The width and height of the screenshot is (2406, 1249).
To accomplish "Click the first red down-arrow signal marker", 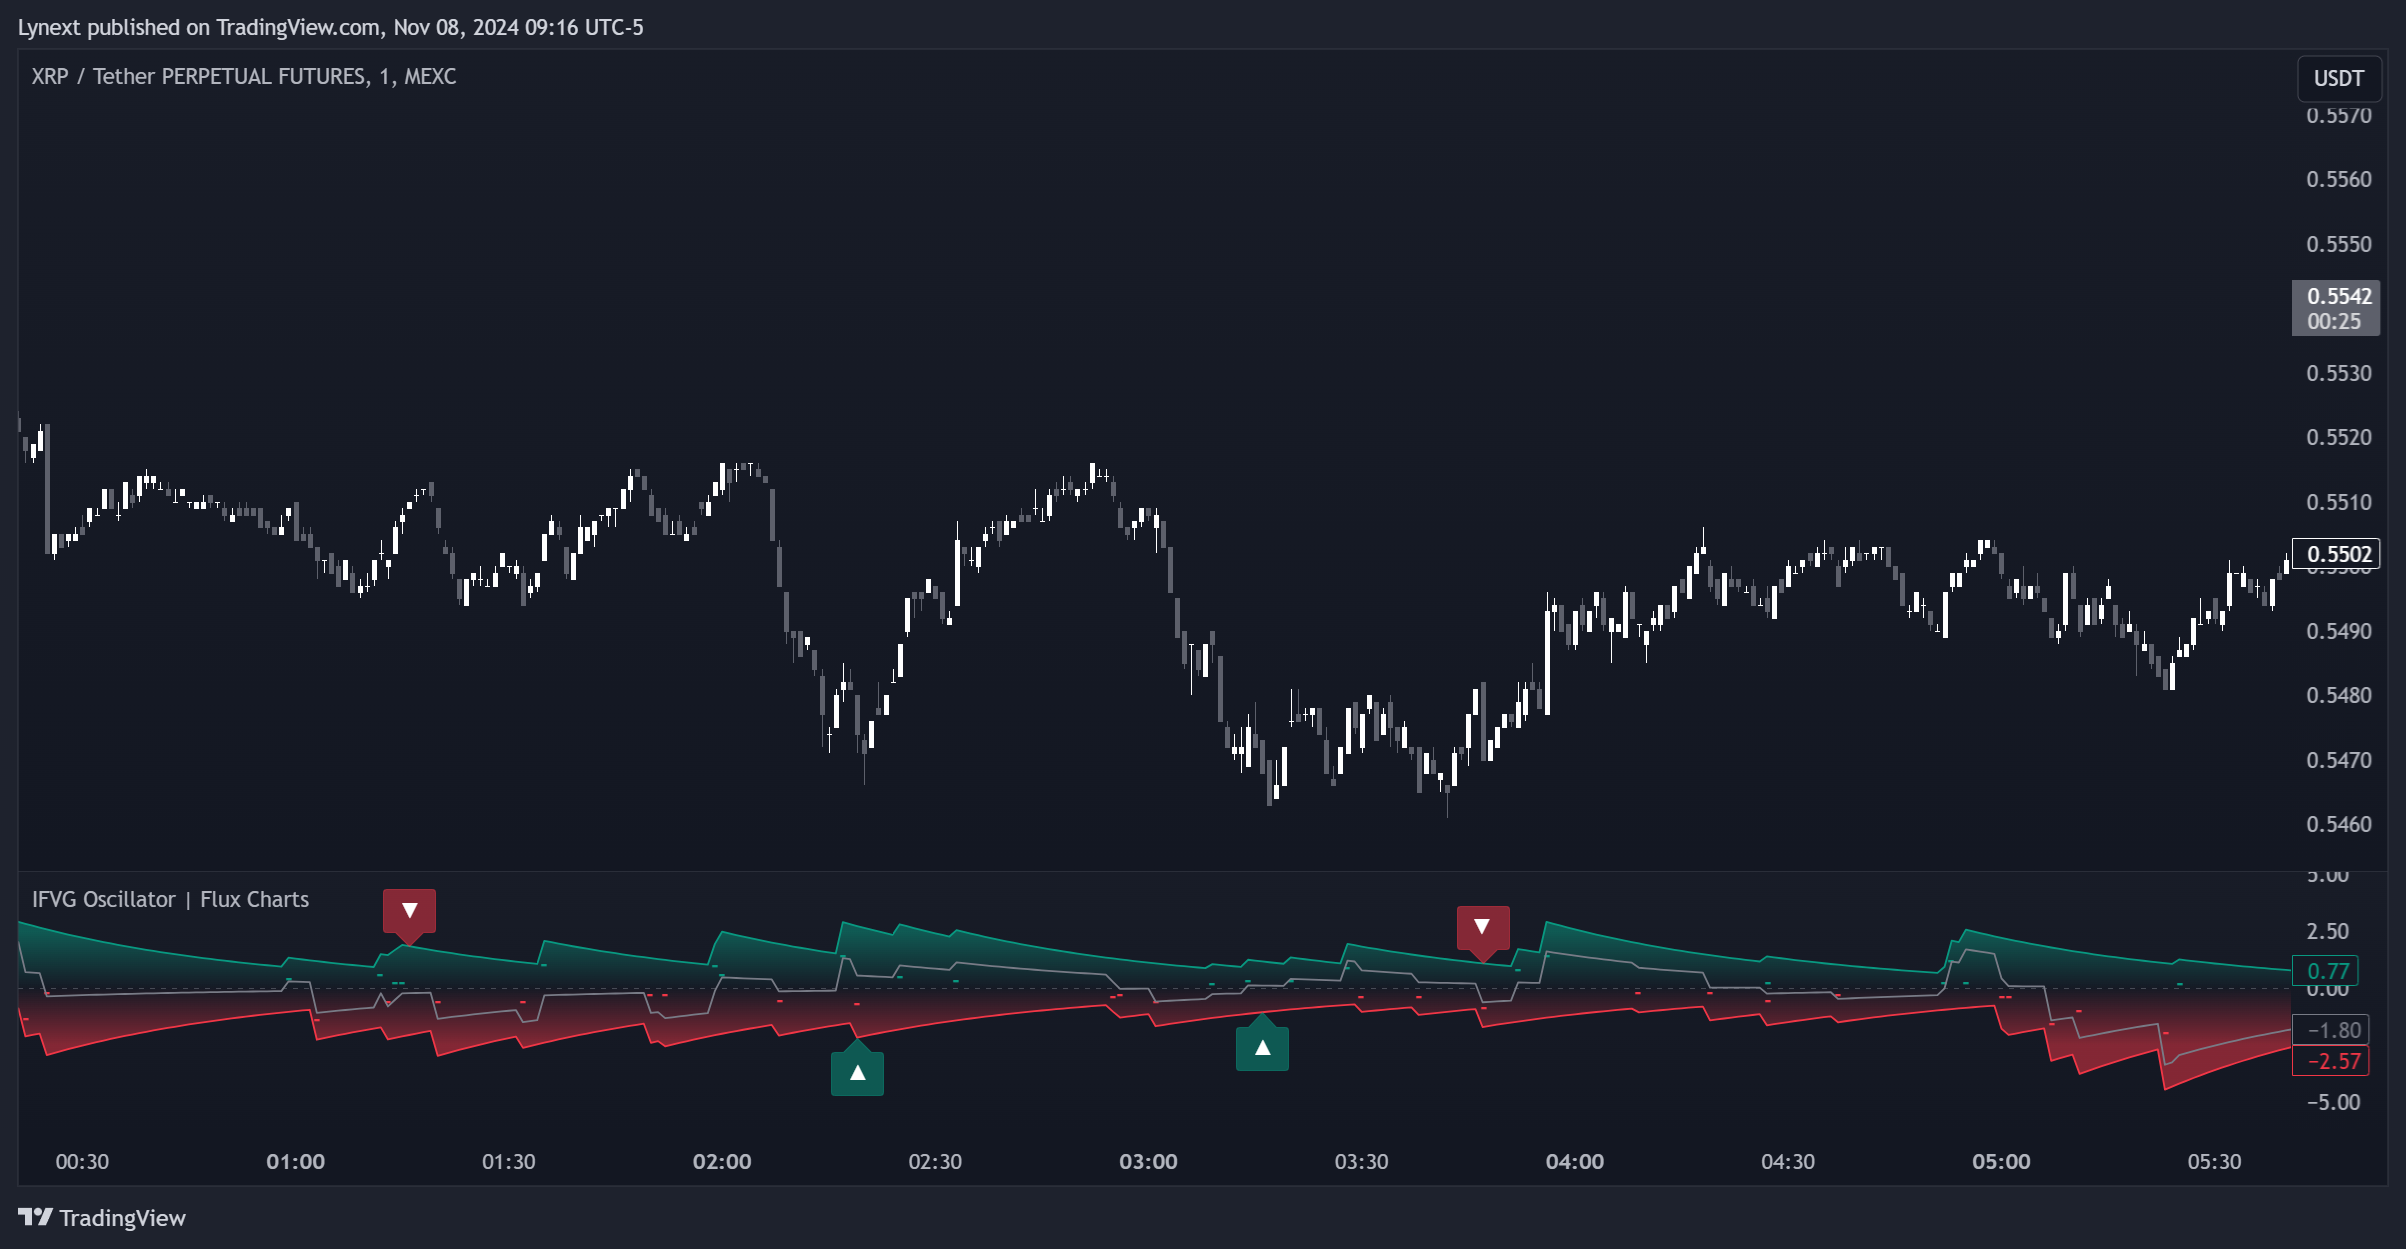I will point(409,911).
